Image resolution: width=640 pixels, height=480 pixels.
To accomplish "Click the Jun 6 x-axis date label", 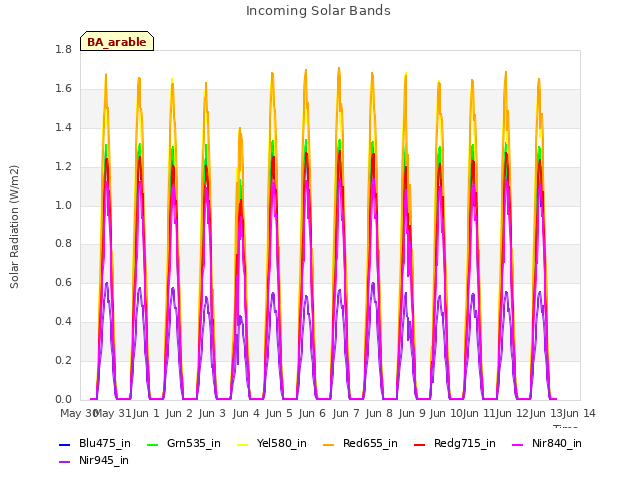I will 312,413.
